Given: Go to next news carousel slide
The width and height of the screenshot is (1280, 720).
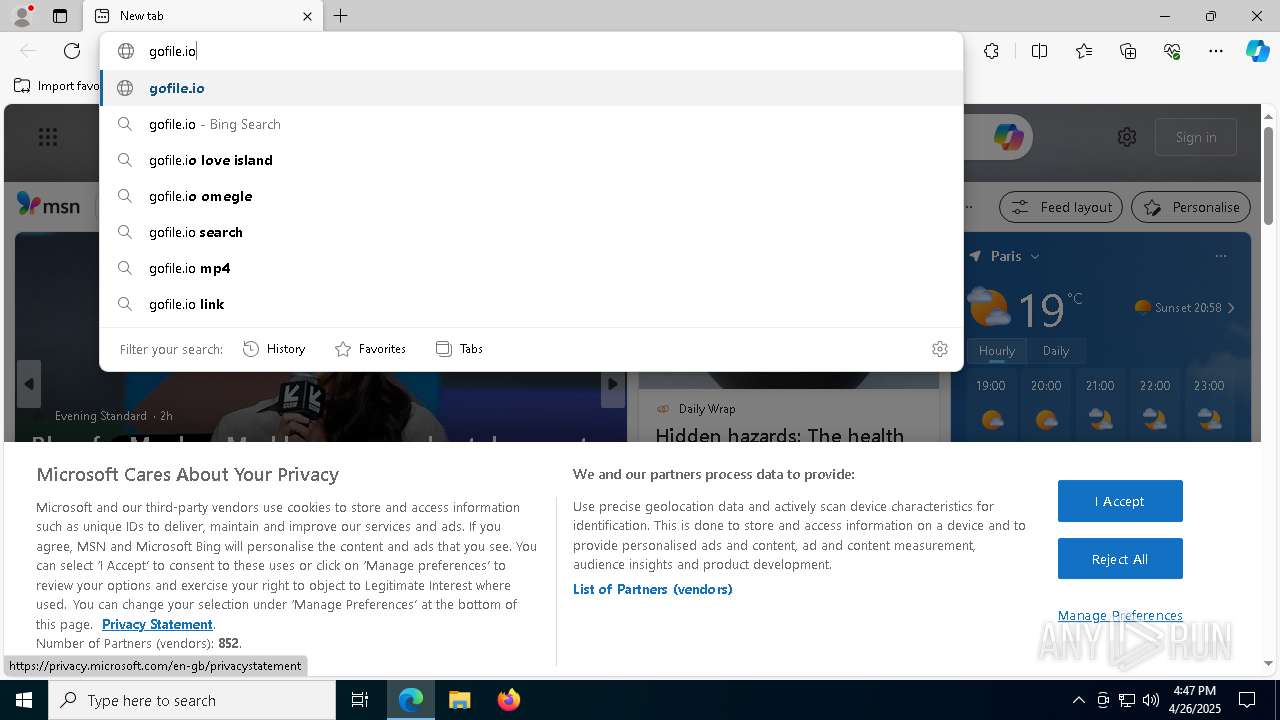Looking at the screenshot, I should 613,384.
